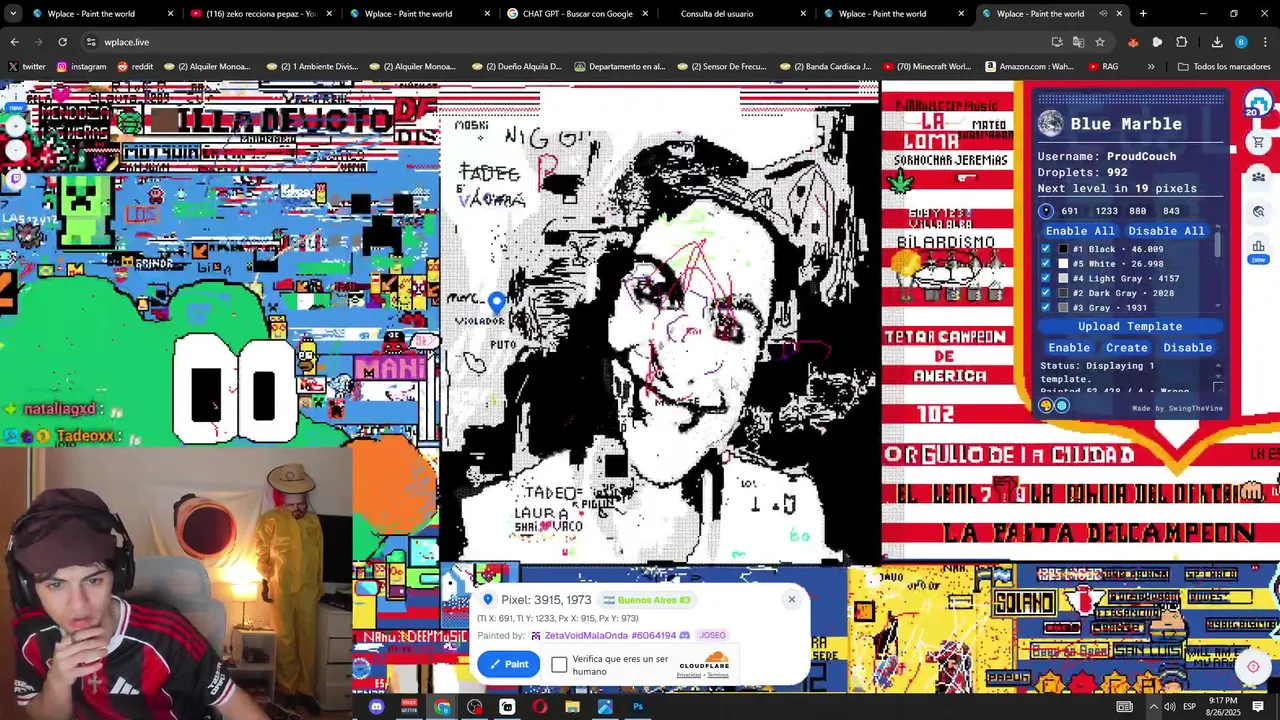Toggle the #5 White color checkbox
This screenshot has width=1280, height=720.
pyautogui.click(x=1046, y=264)
